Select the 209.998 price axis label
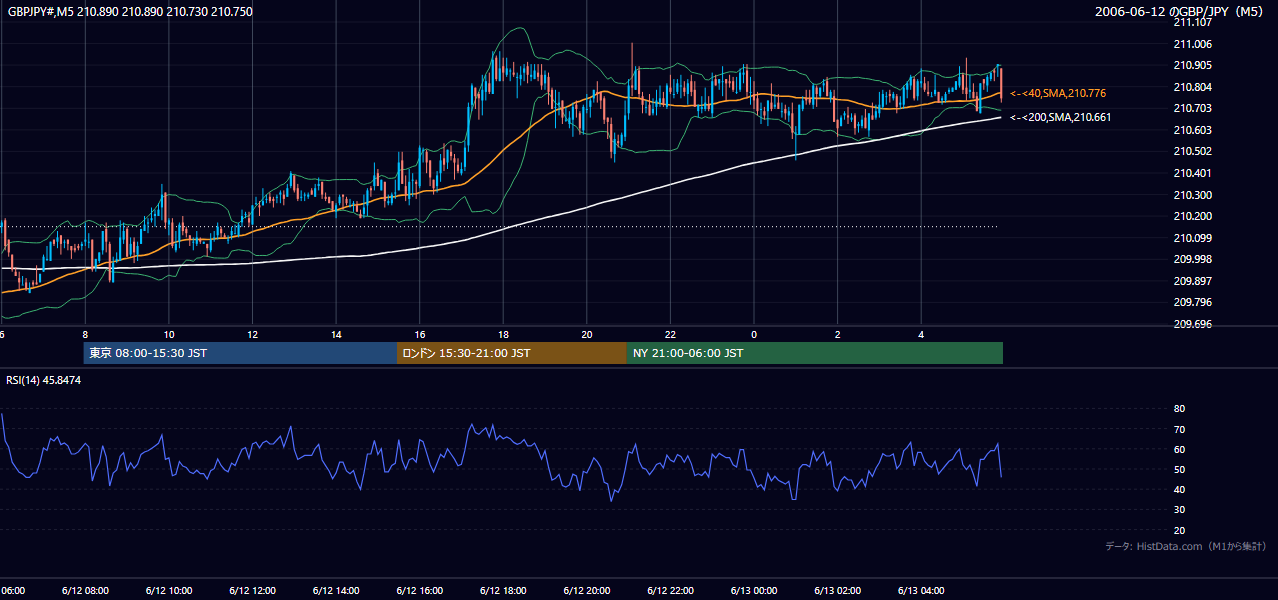The width and height of the screenshot is (1278, 600). pos(1192,259)
